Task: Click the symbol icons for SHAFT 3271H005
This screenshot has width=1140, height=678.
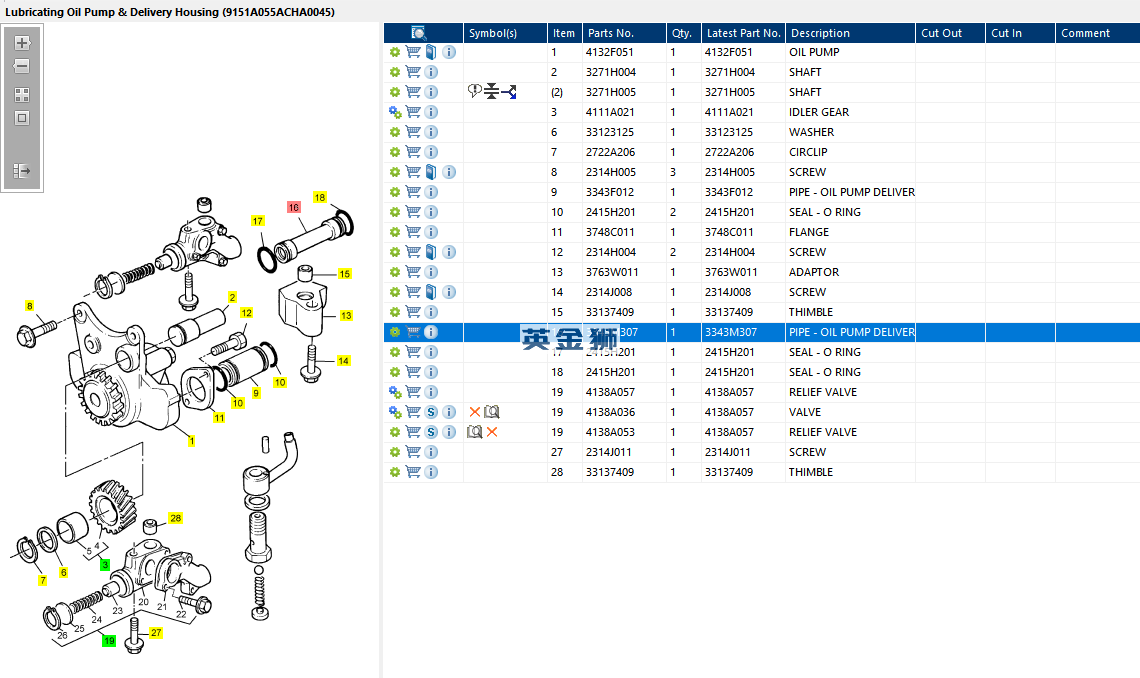Action: coord(492,92)
